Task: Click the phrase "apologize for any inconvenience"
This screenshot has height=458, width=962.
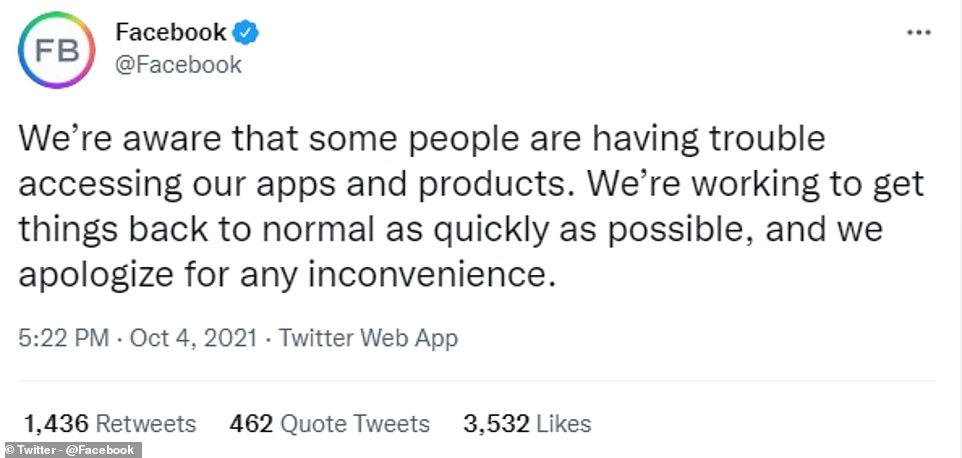Action: point(286,273)
